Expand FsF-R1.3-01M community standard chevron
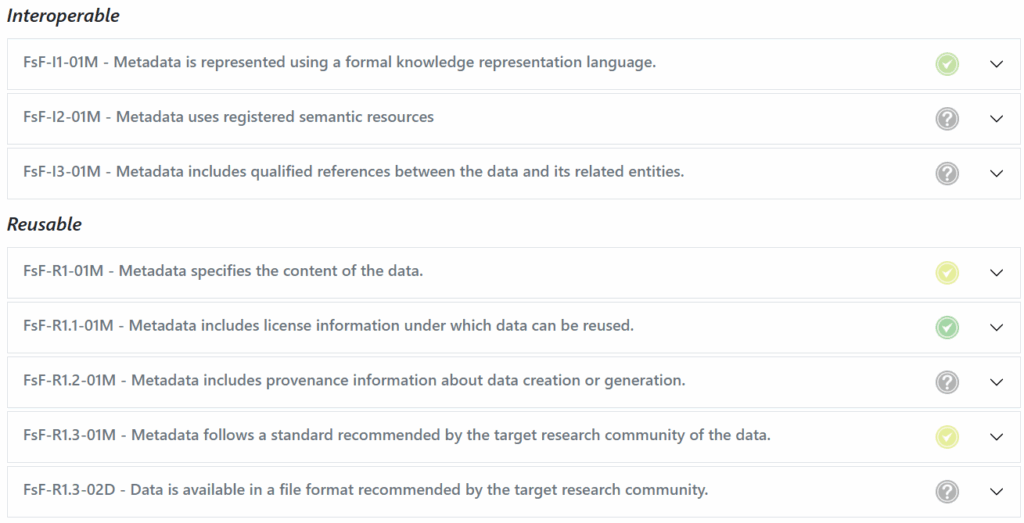This screenshot has height=523, width=1024. point(996,437)
